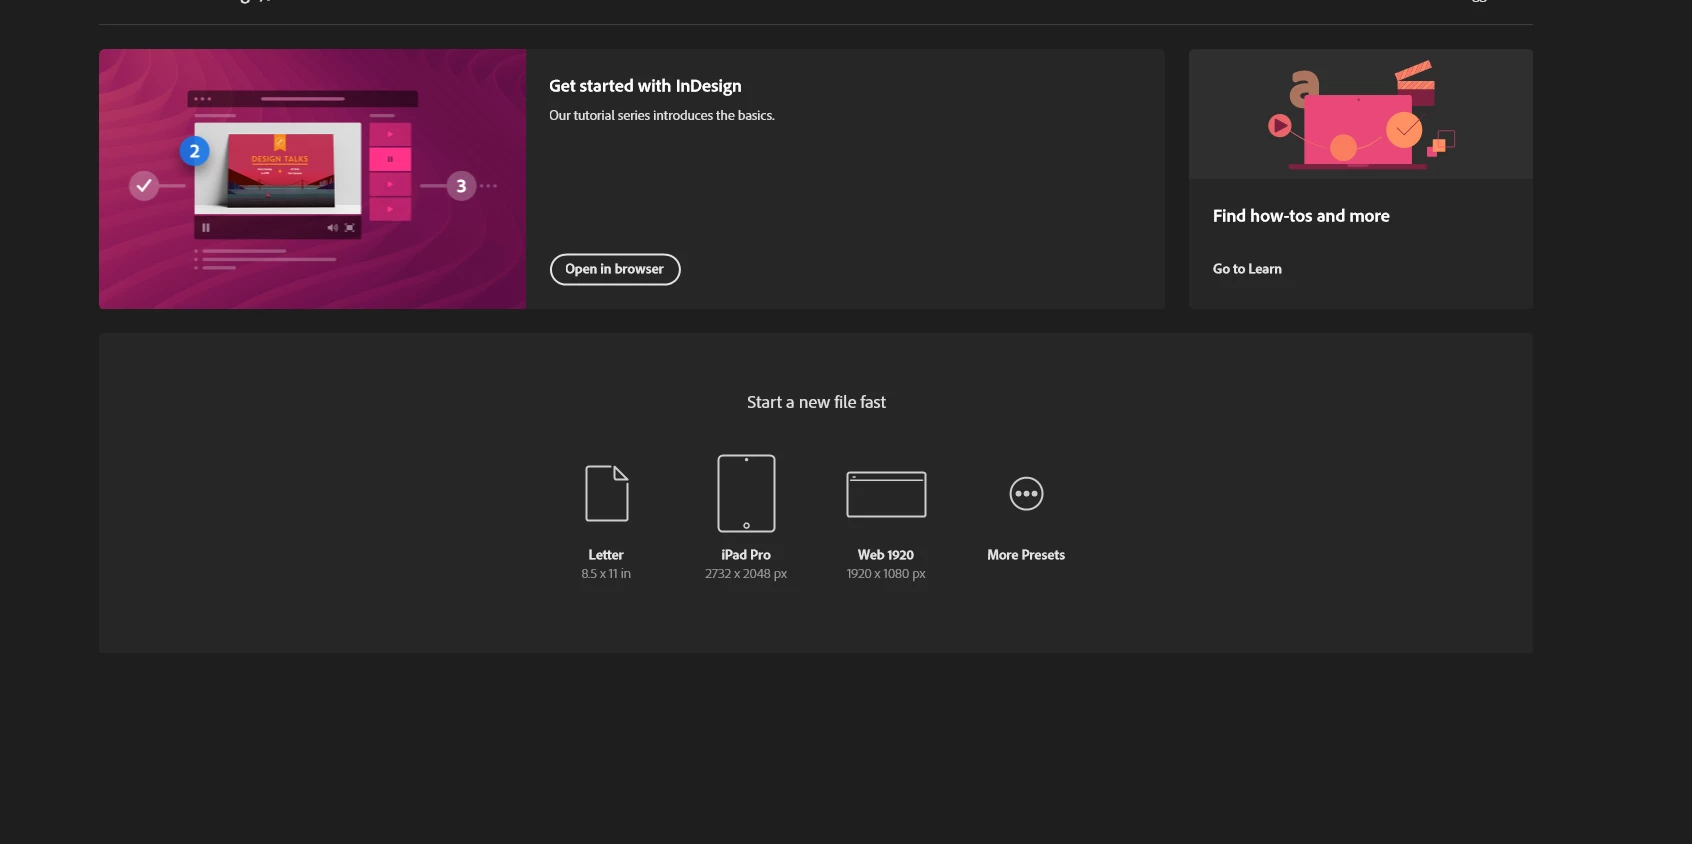
Task: Click the iPad Pro label
Action: (x=746, y=555)
